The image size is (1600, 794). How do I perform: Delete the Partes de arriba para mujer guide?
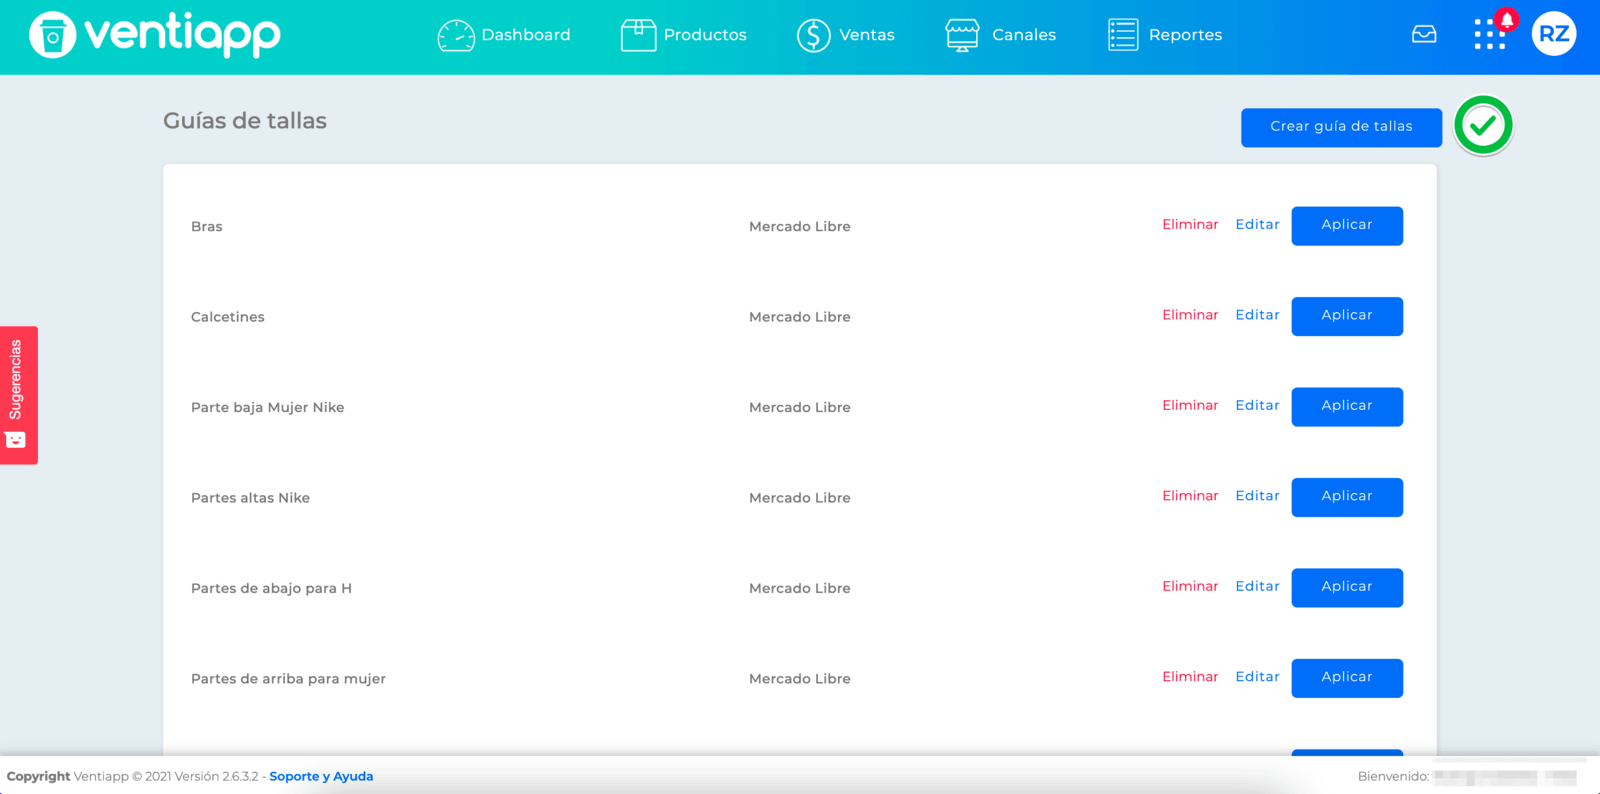tap(1190, 677)
